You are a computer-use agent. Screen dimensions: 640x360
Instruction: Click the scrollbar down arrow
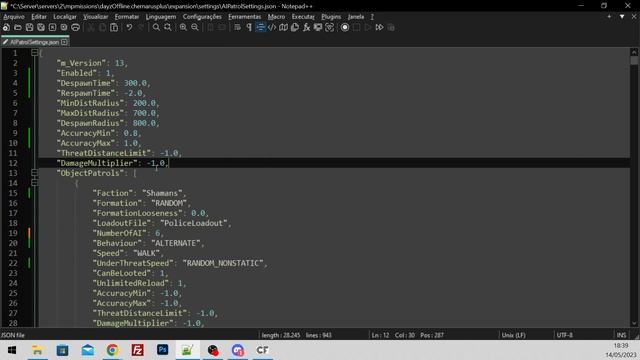(x=634, y=323)
